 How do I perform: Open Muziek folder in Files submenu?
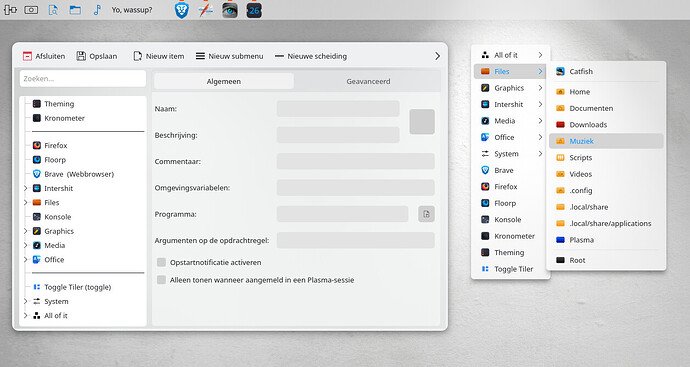pos(606,141)
